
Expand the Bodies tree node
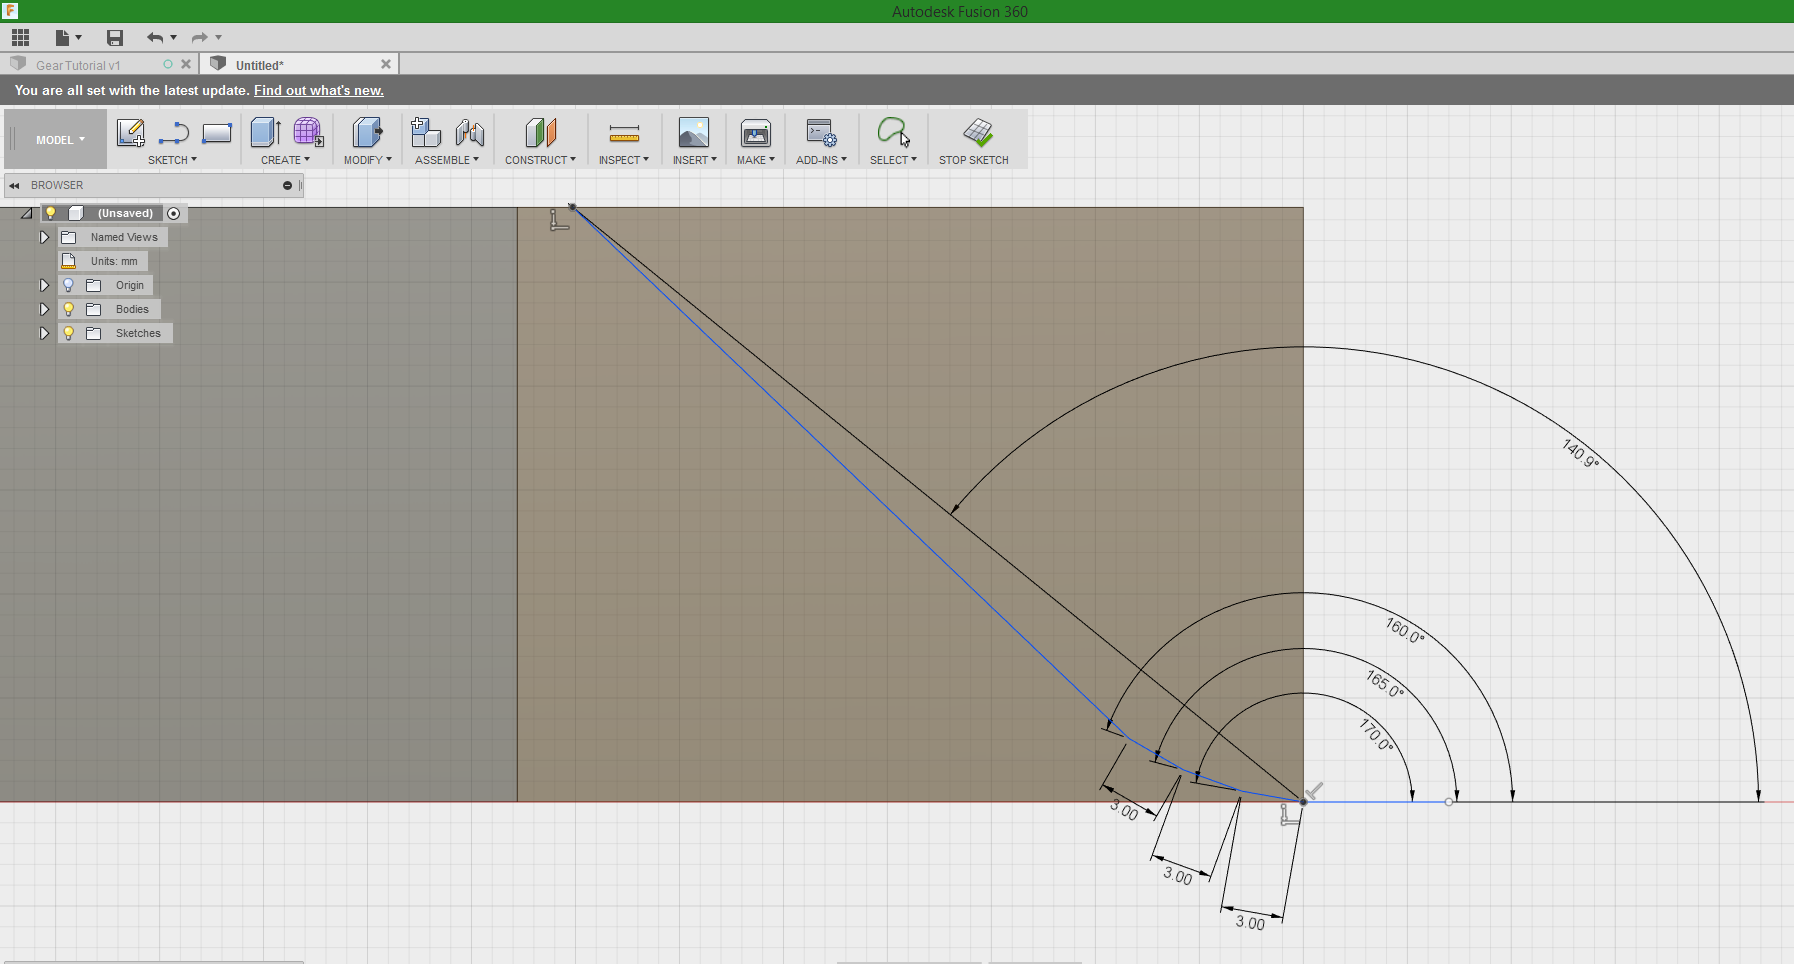point(44,309)
